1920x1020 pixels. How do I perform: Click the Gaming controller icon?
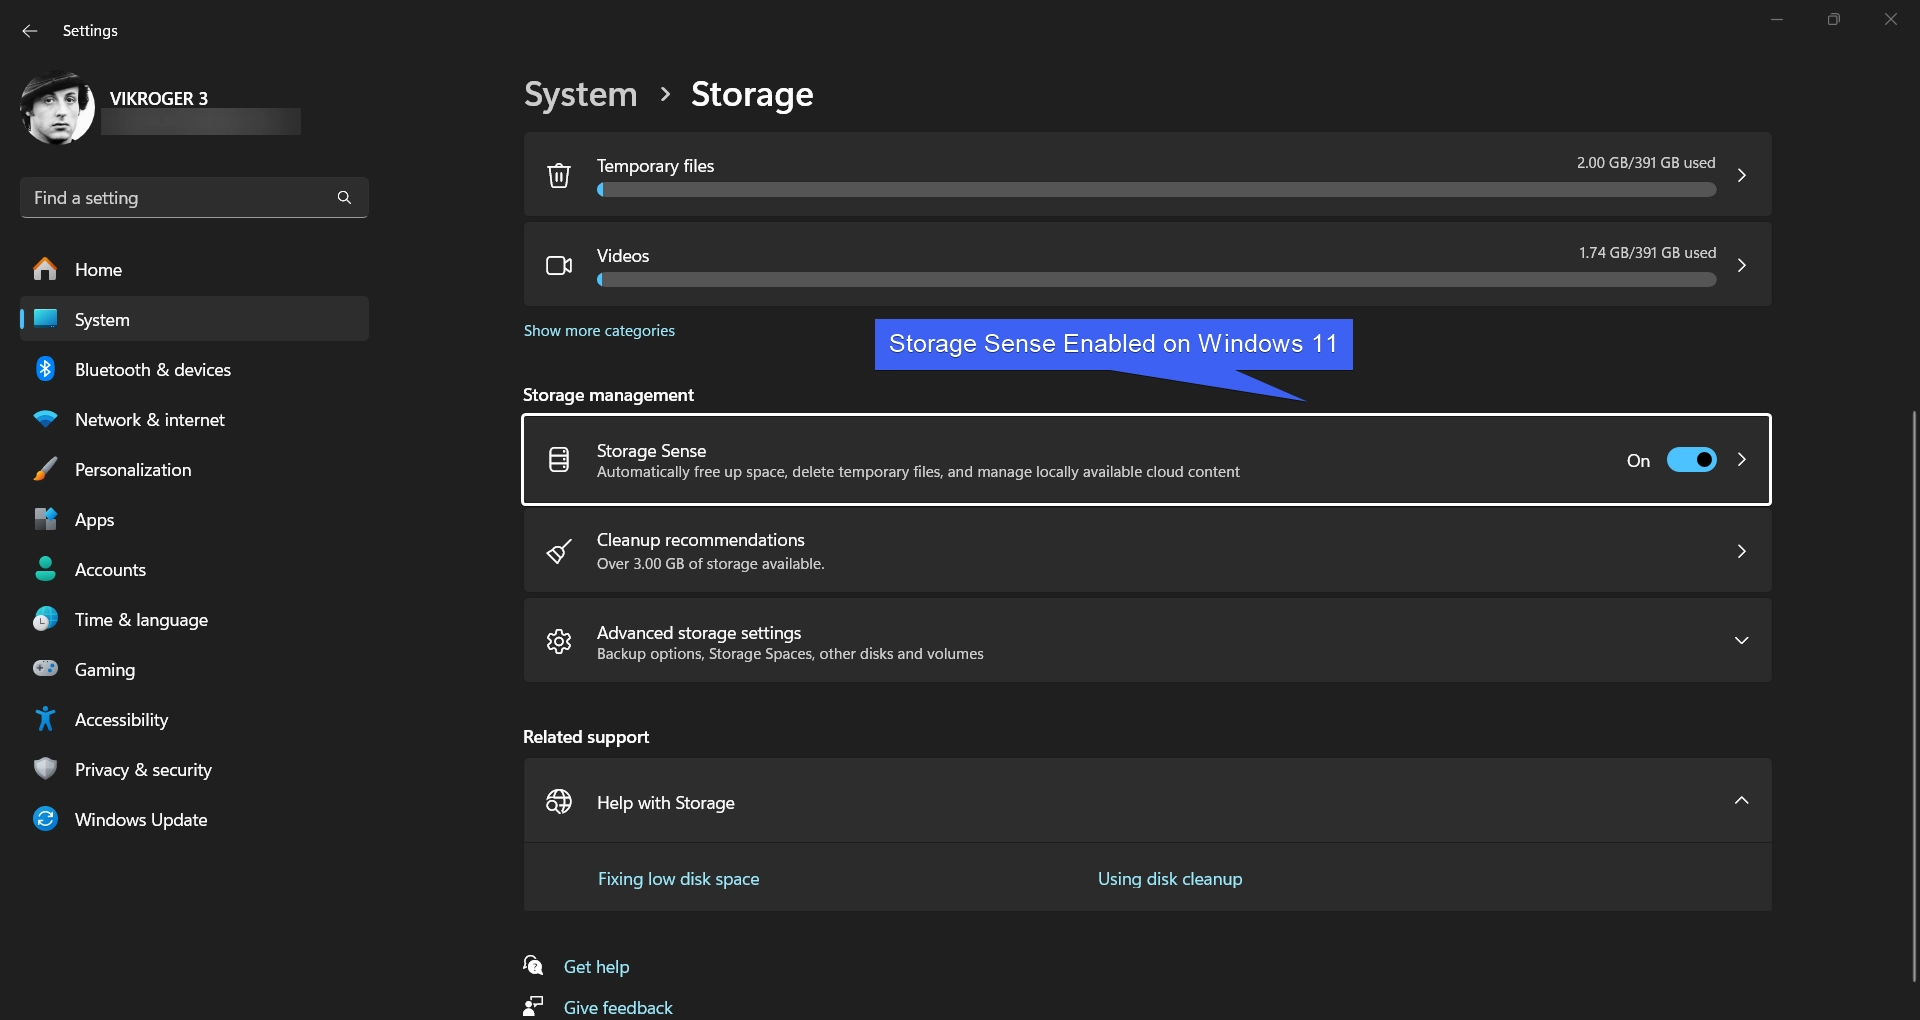45,669
